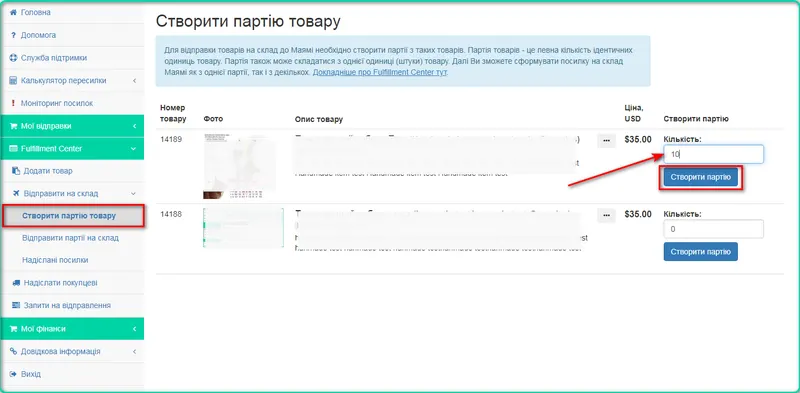Click the $35.00 price of item 14188
This screenshot has height=393, width=800.
tap(638, 214)
